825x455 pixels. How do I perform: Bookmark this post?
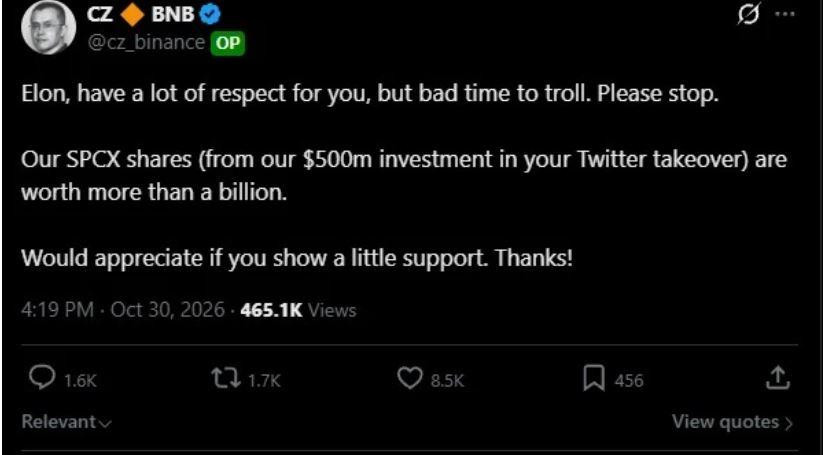click(595, 379)
